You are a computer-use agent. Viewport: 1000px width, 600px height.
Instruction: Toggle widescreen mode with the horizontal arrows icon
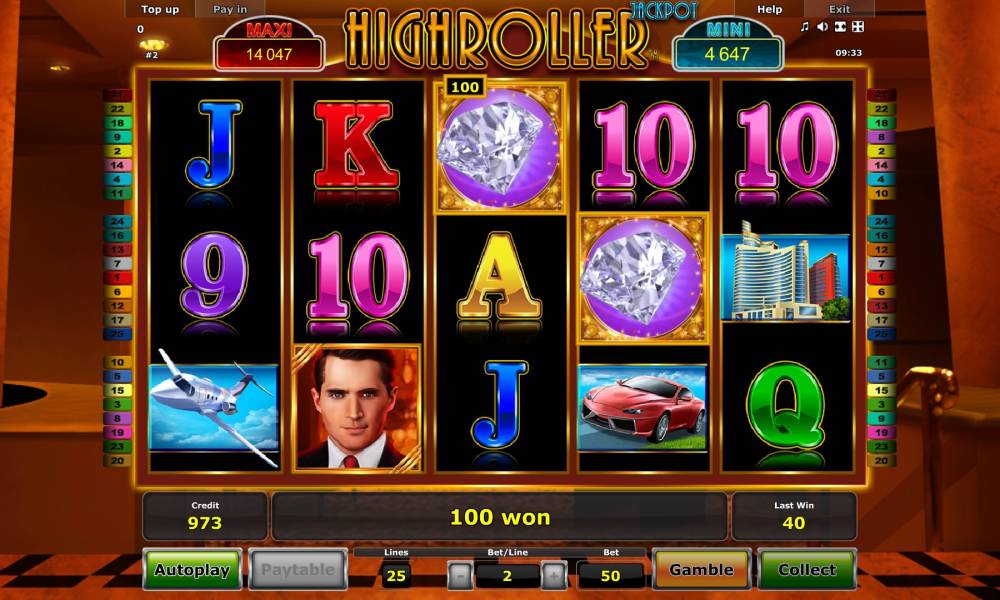pos(841,26)
